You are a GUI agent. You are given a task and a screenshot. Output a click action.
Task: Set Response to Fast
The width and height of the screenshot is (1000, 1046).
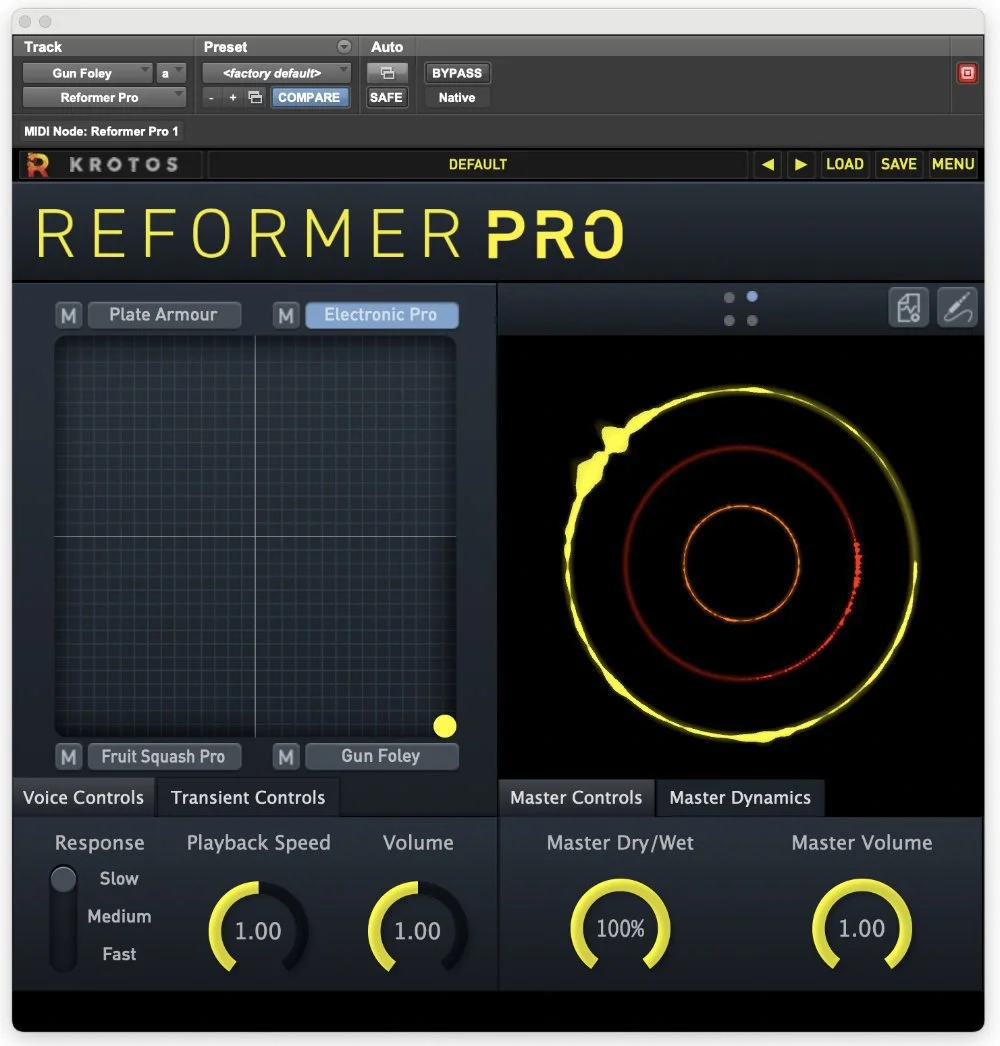pyautogui.click(x=119, y=954)
